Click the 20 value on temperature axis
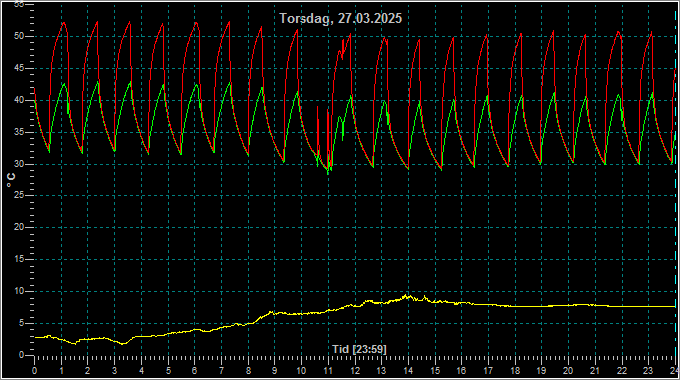 19,227
